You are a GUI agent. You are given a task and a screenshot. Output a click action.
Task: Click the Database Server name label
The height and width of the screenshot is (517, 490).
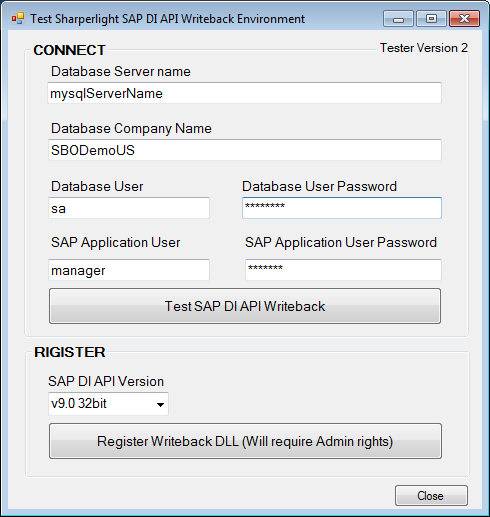tap(121, 71)
